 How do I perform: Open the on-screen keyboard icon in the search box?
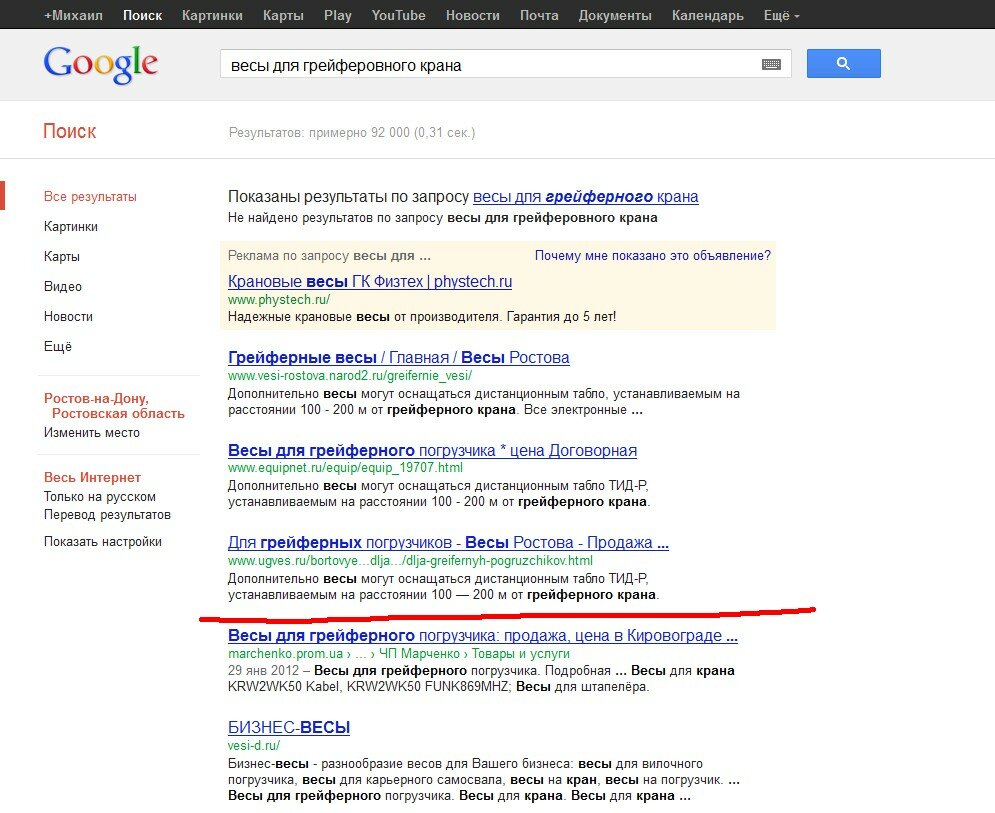click(771, 64)
